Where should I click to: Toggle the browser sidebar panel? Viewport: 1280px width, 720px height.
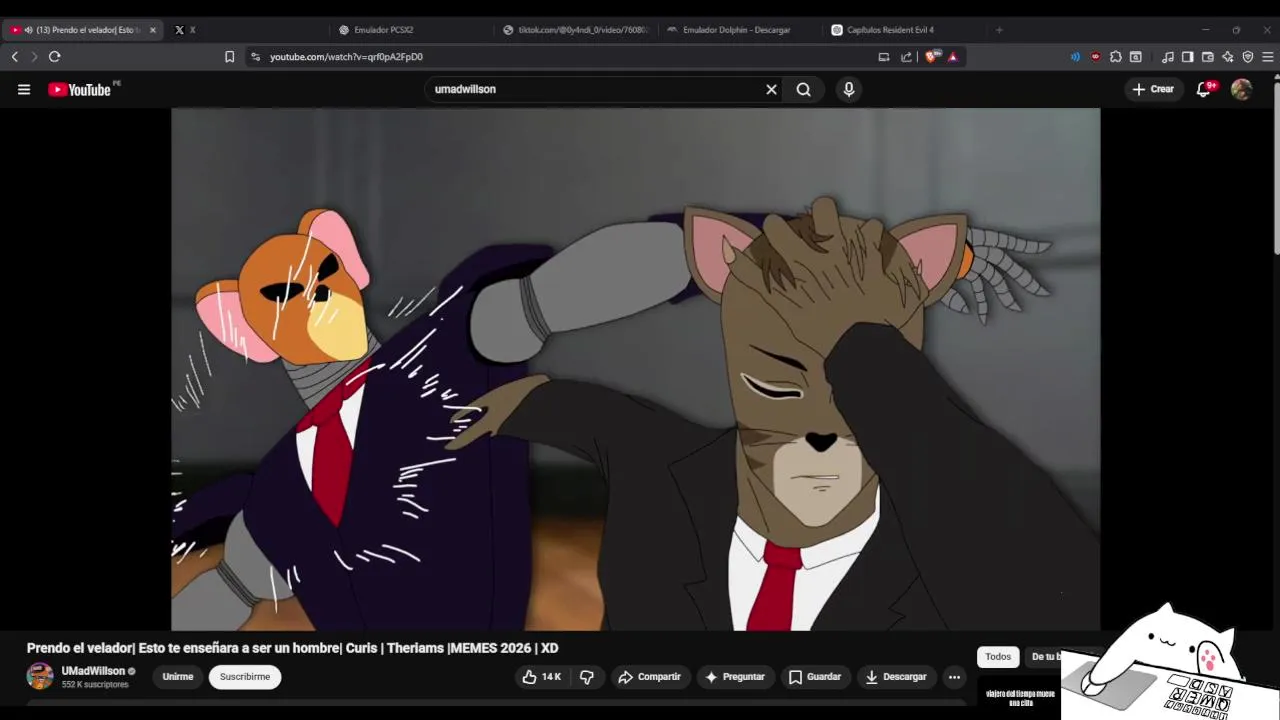point(1188,57)
